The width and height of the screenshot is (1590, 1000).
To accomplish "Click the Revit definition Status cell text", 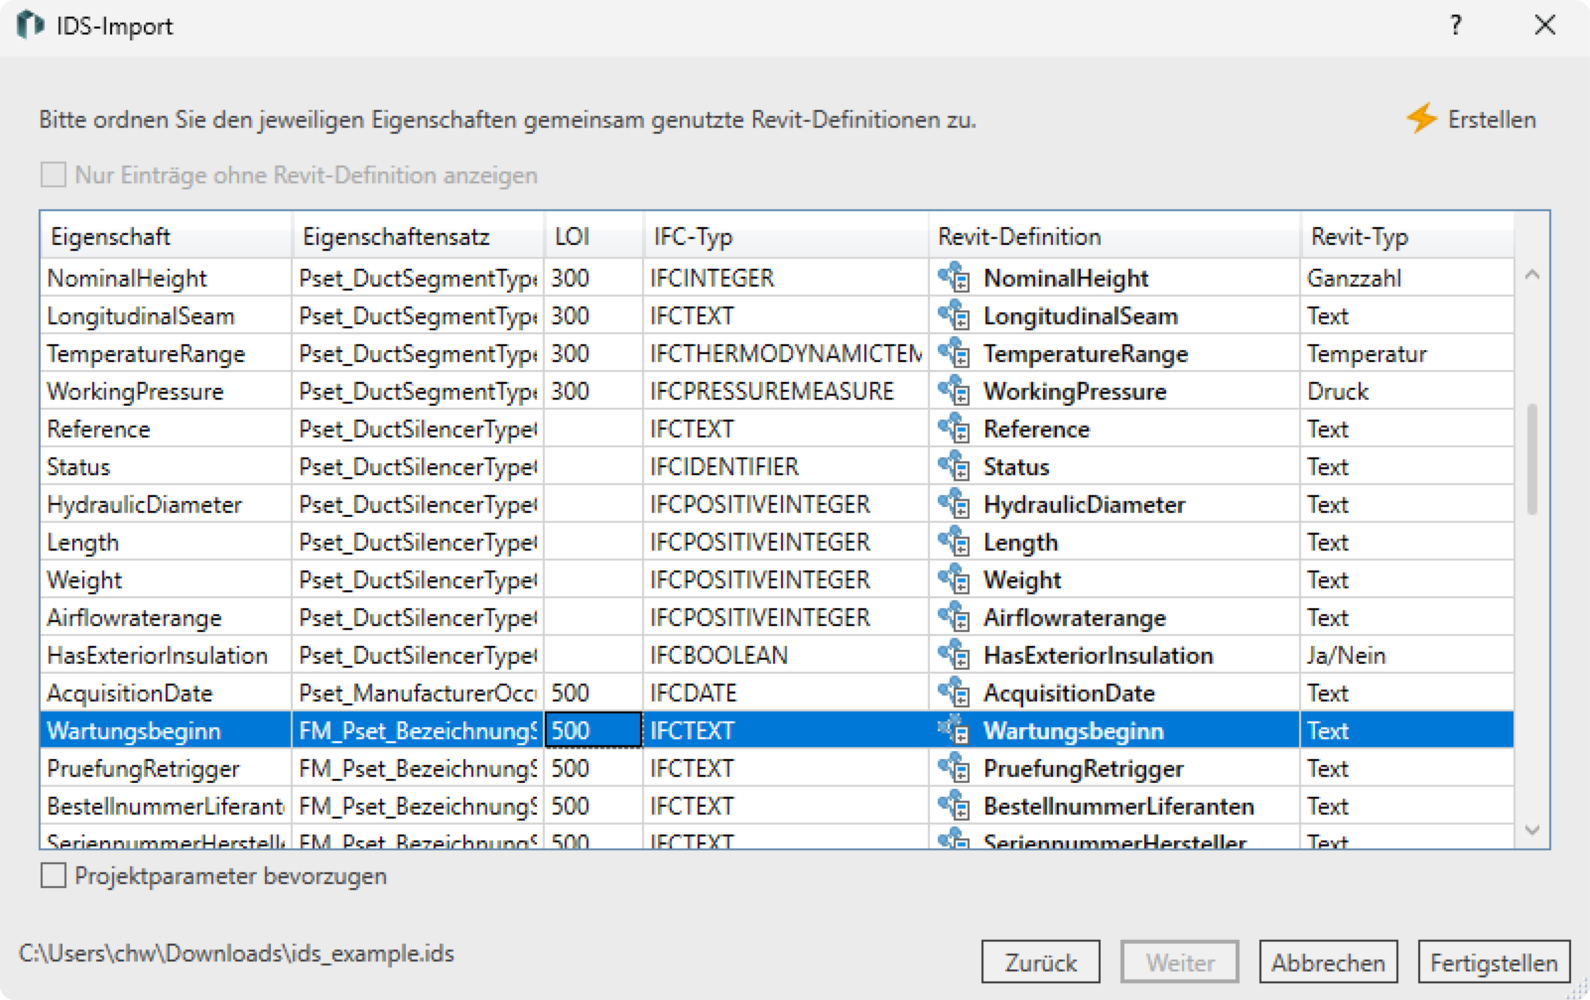I will (1016, 466).
